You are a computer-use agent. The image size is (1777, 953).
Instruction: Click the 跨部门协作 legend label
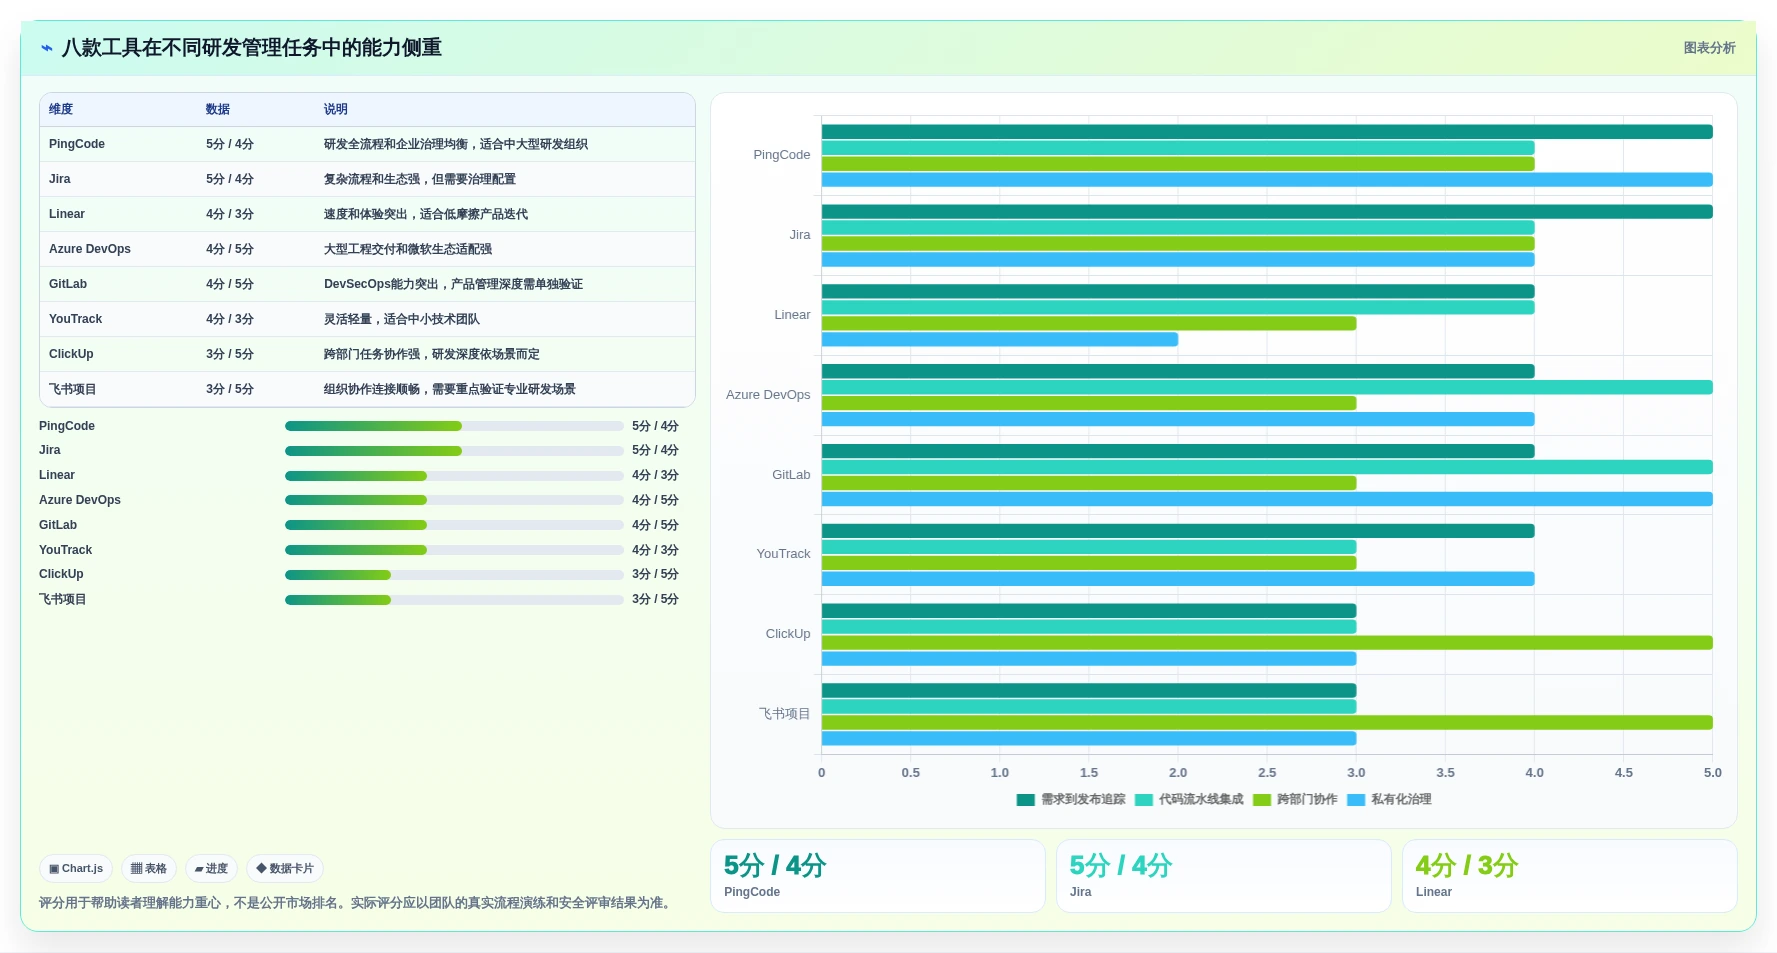point(1307,799)
